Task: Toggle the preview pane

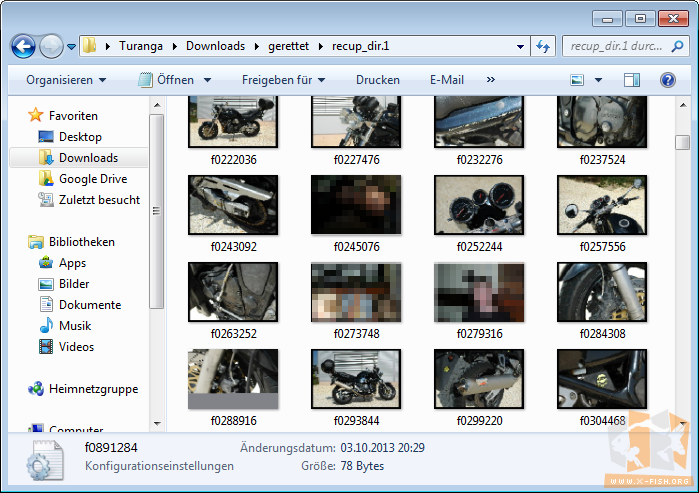Action: coord(631,80)
